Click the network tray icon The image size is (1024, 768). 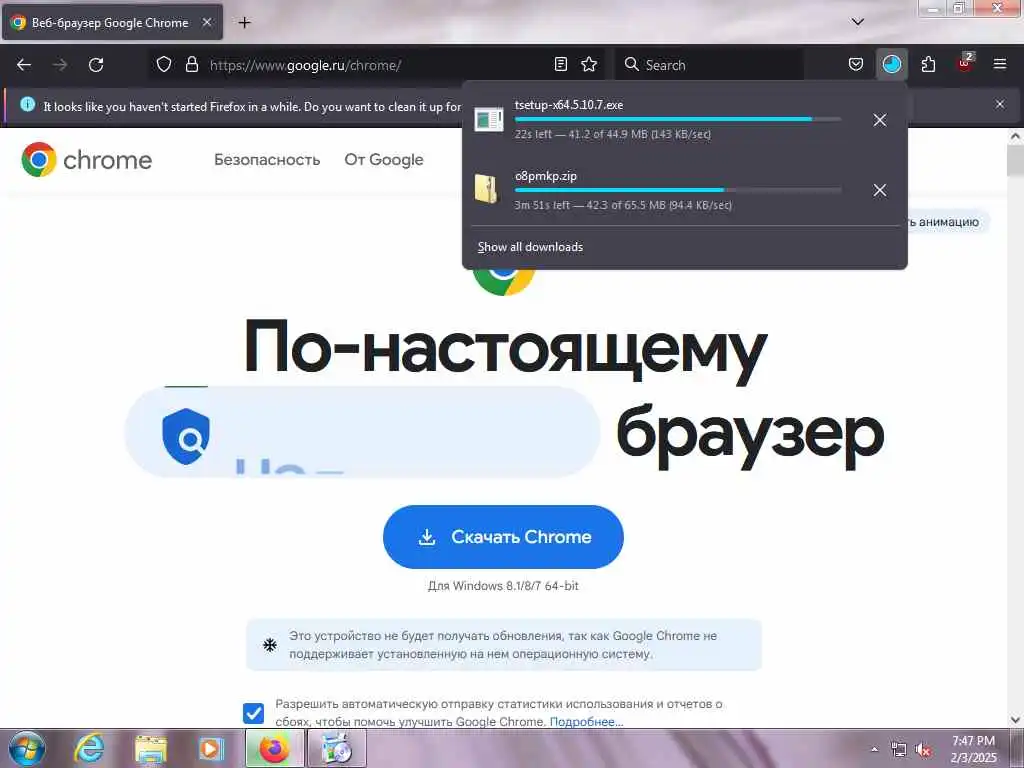(x=899, y=750)
